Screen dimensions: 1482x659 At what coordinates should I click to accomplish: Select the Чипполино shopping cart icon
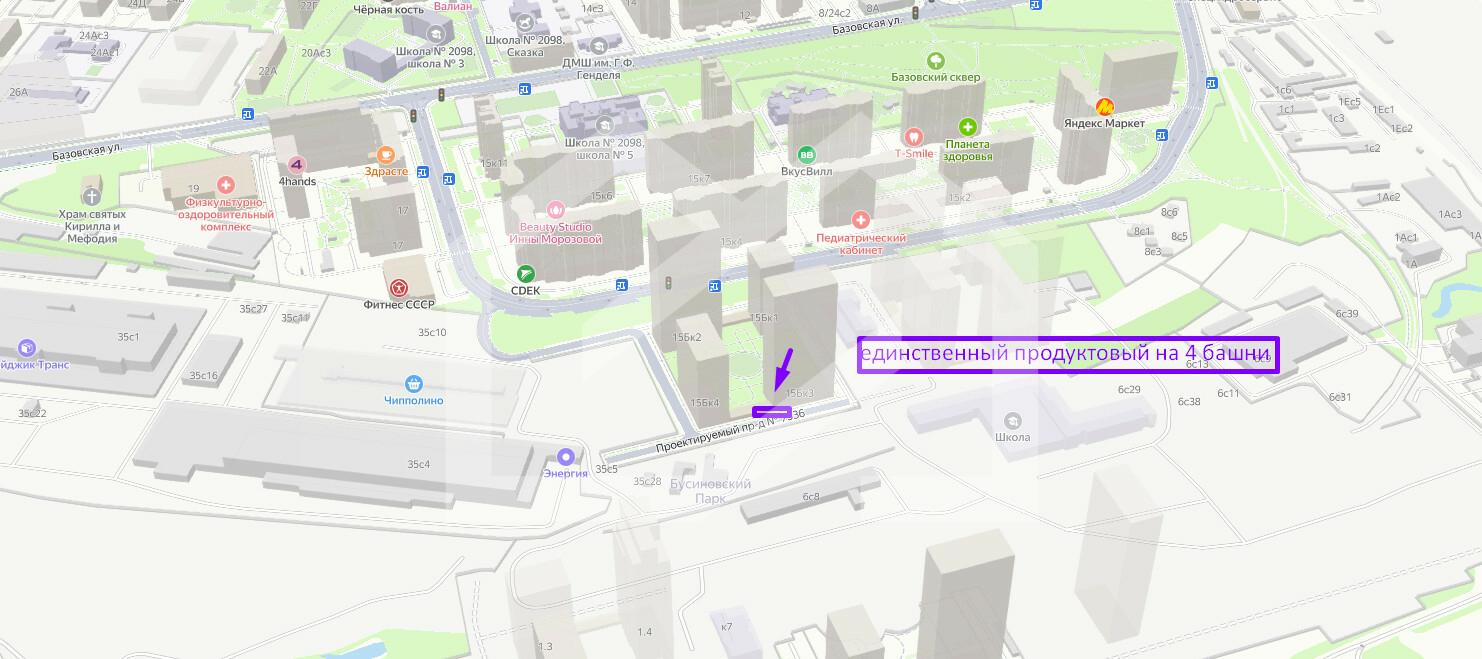(414, 384)
